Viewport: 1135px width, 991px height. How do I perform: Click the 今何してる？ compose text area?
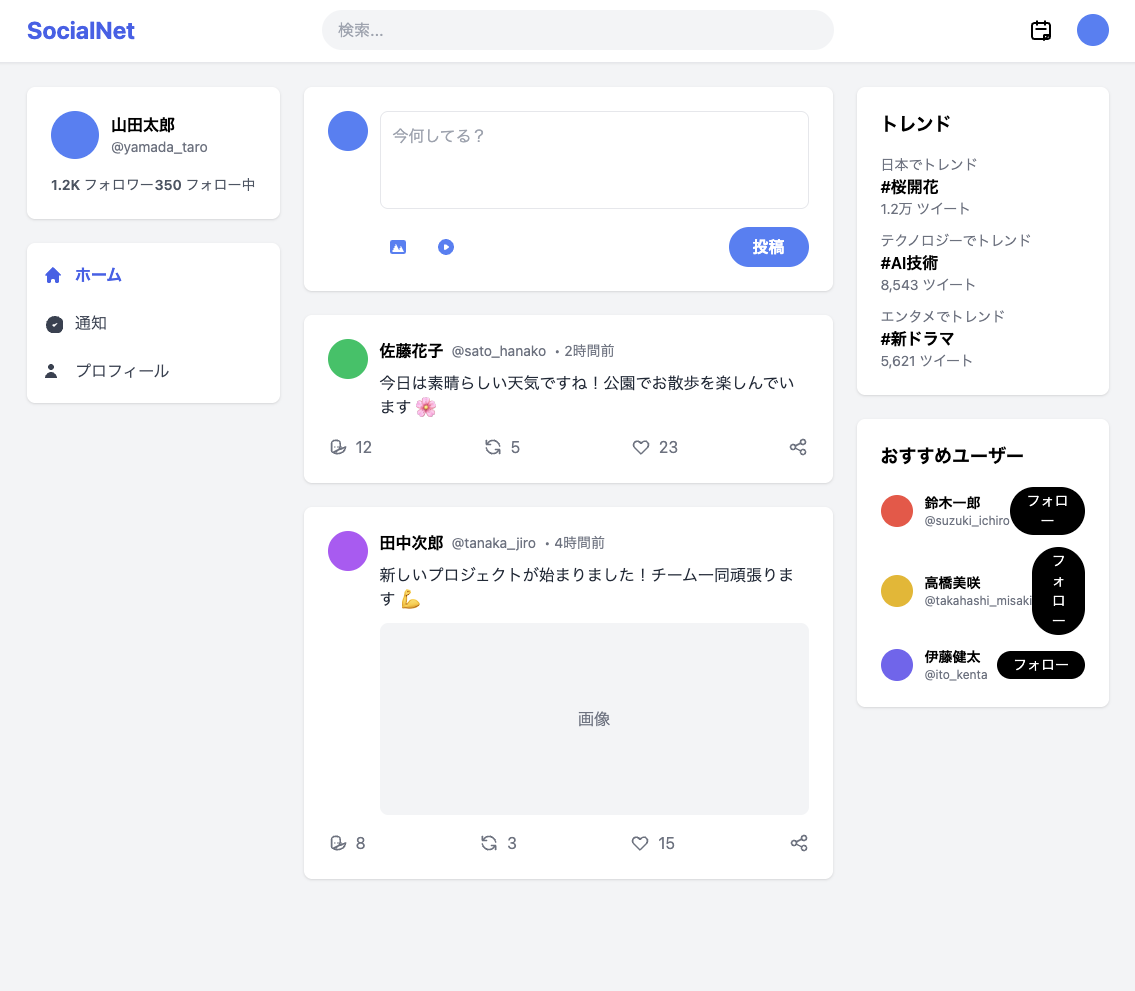point(594,160)
